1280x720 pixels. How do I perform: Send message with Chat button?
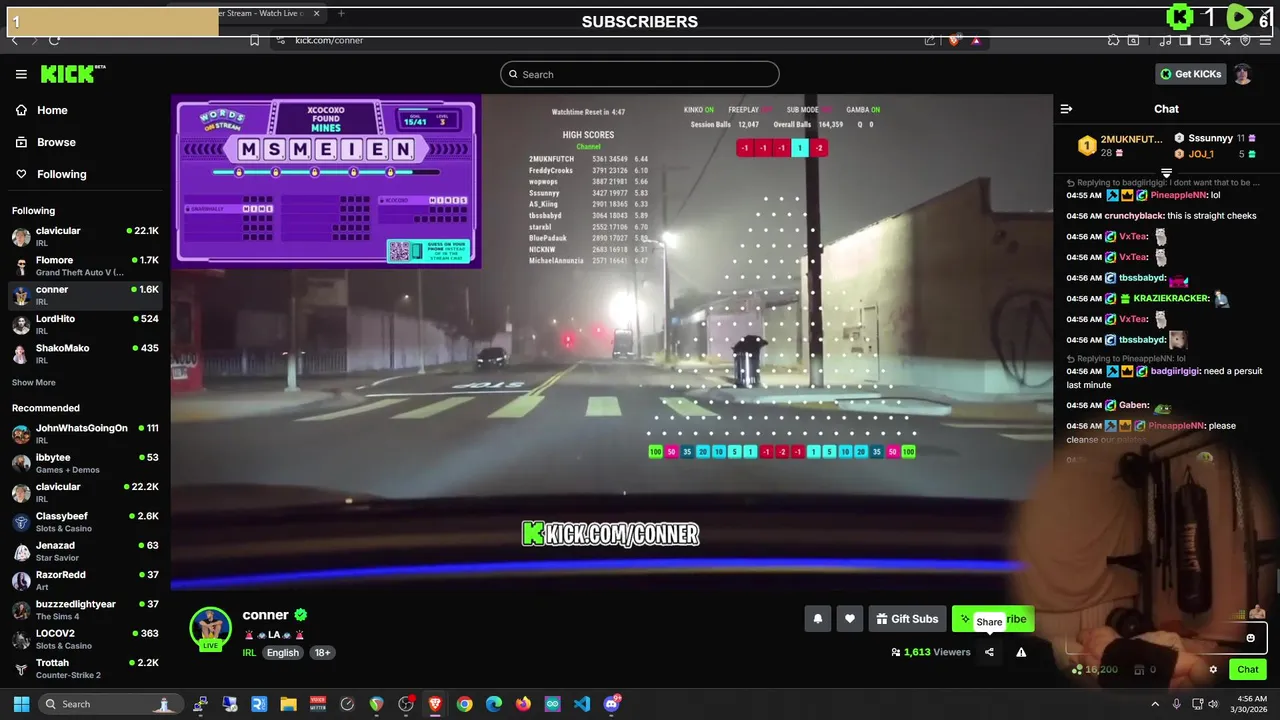pyautogui.click(x=1248, y=669)
